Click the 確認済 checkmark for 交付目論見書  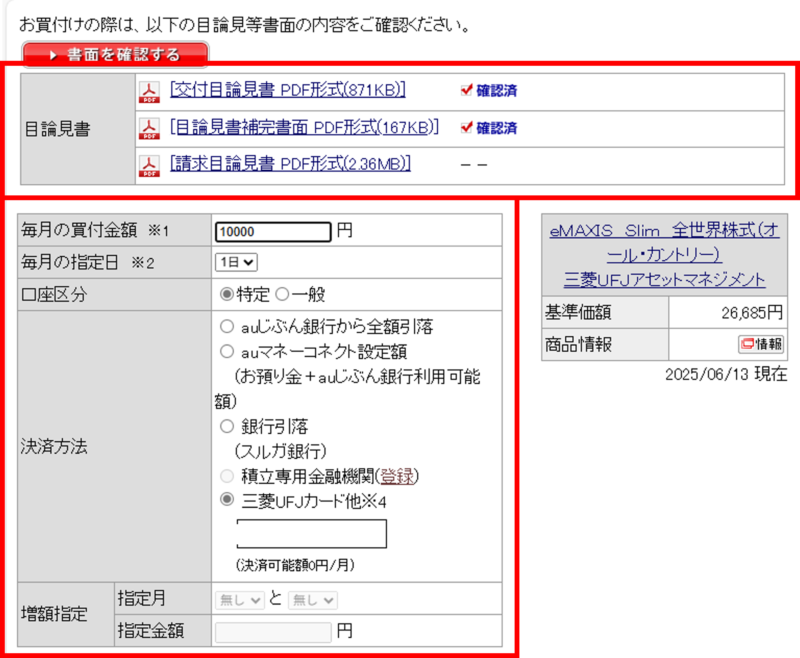point(488,91)
